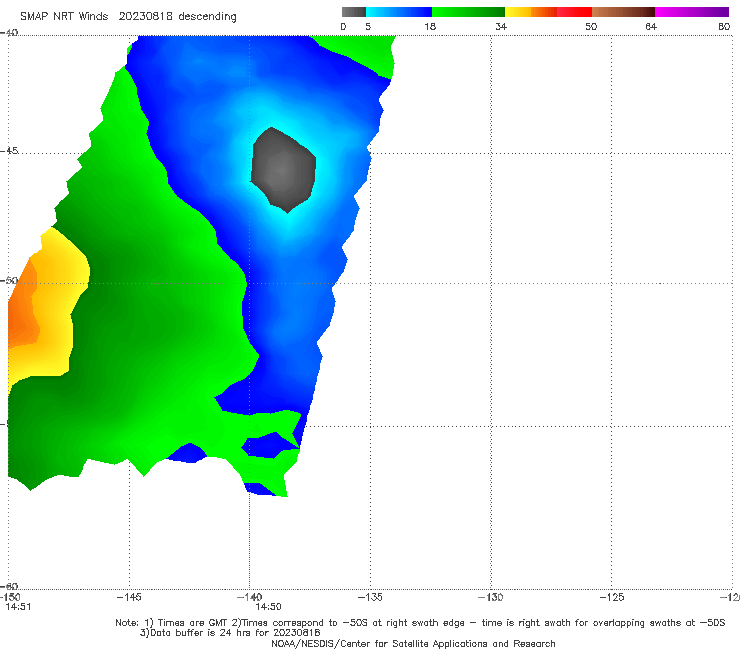Image resolution: width=740 pixels, height=650 pixels.
Task: Click the brown 50-64 segment of the color bar
Action: point(623,12)
